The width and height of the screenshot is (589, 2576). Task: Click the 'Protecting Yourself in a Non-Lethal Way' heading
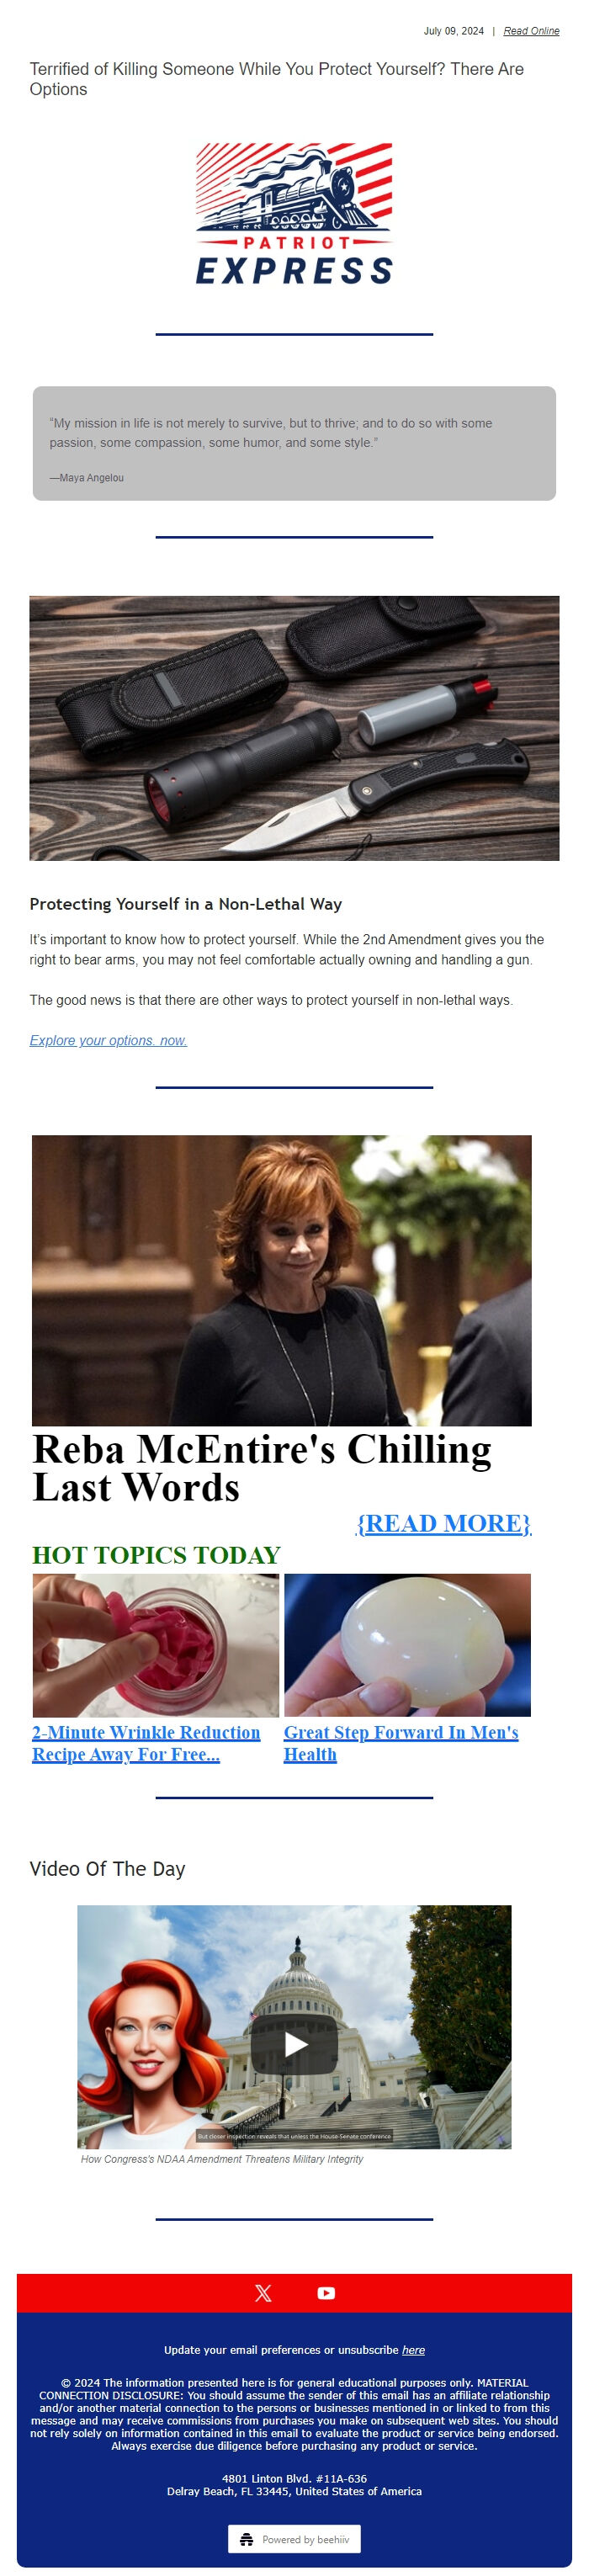(x=185, y=903)
